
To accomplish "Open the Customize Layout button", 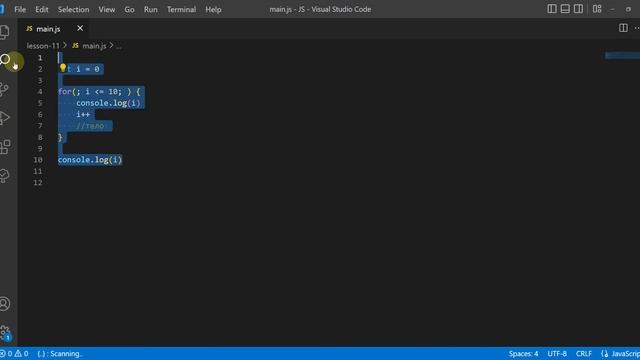I will [x=597, y=9].
